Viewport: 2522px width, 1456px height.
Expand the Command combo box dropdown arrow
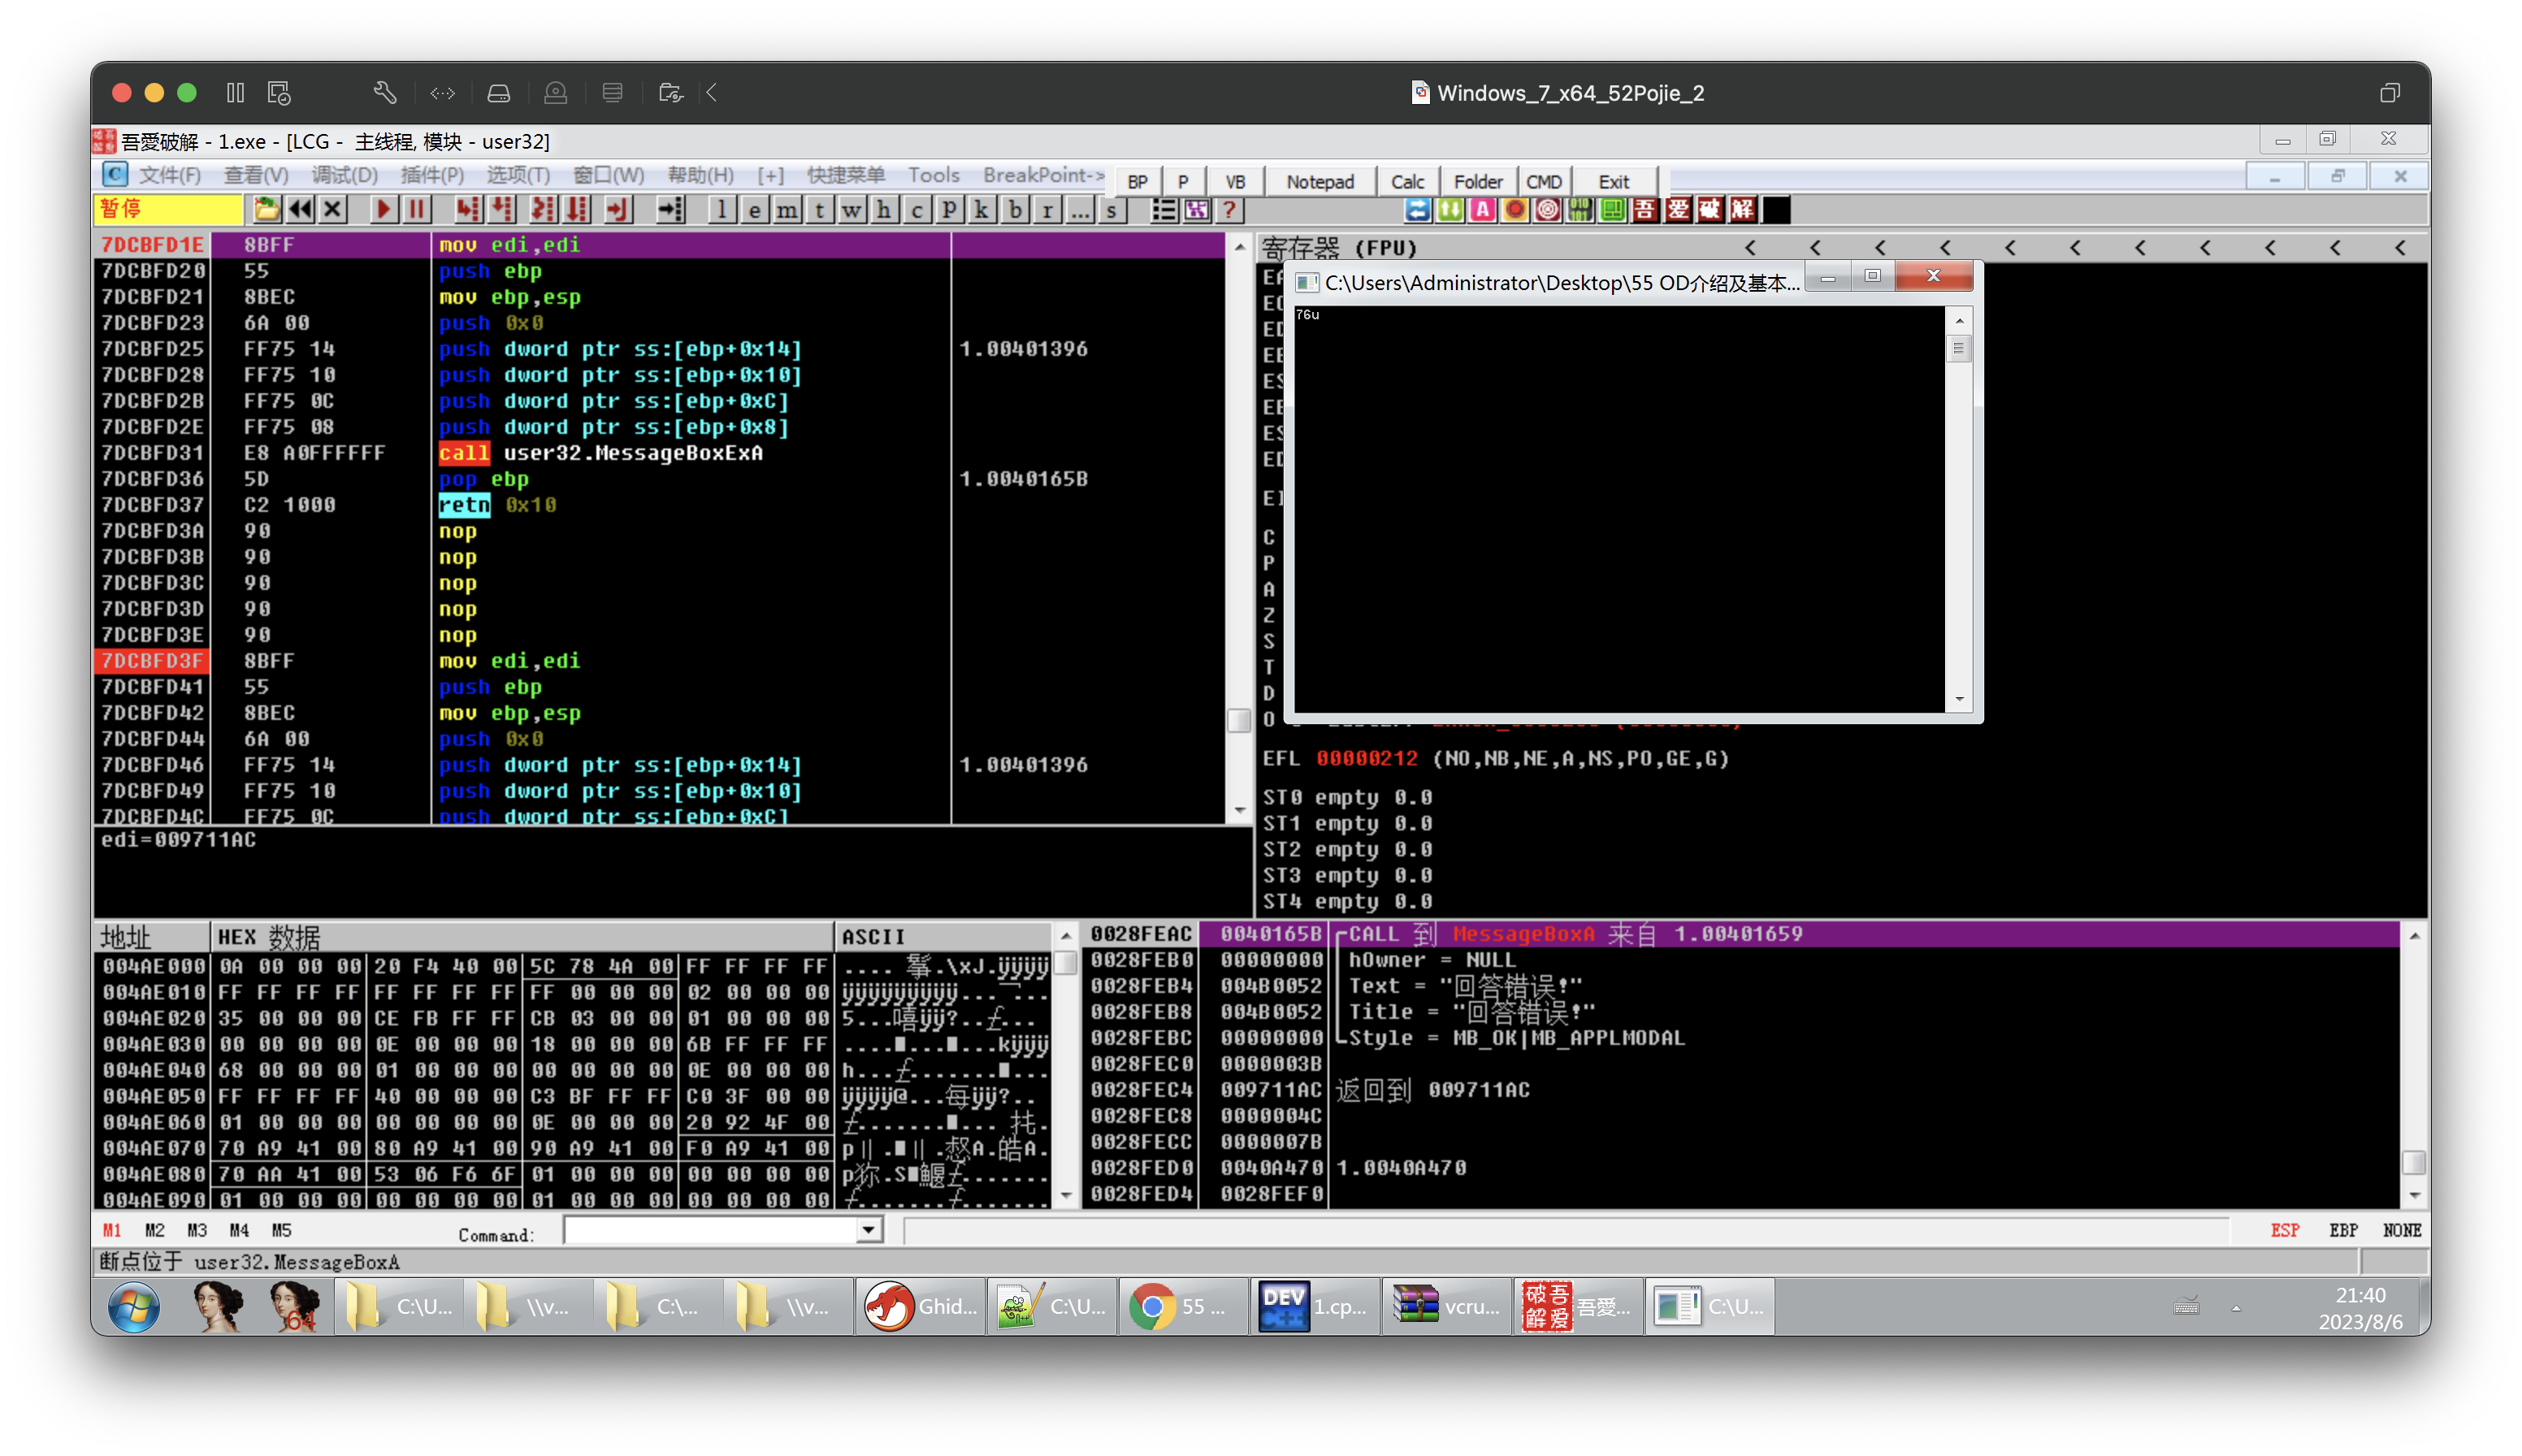(x=868, y=1230)
